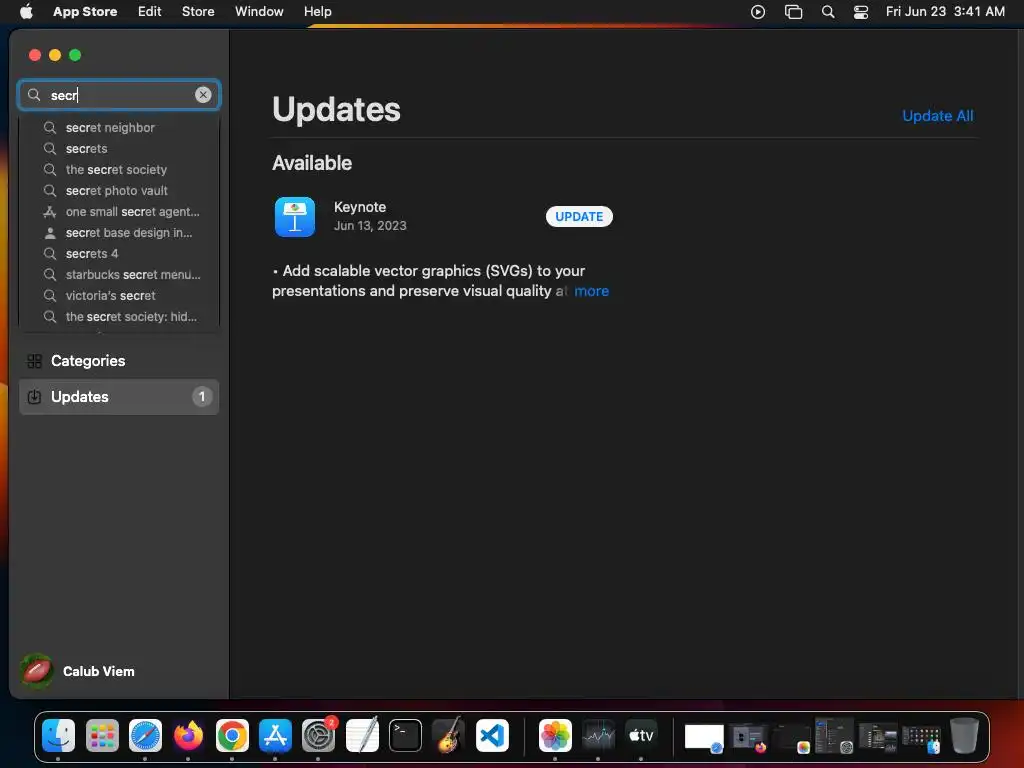Open System Settings from the Dock

tap(319, 735)
